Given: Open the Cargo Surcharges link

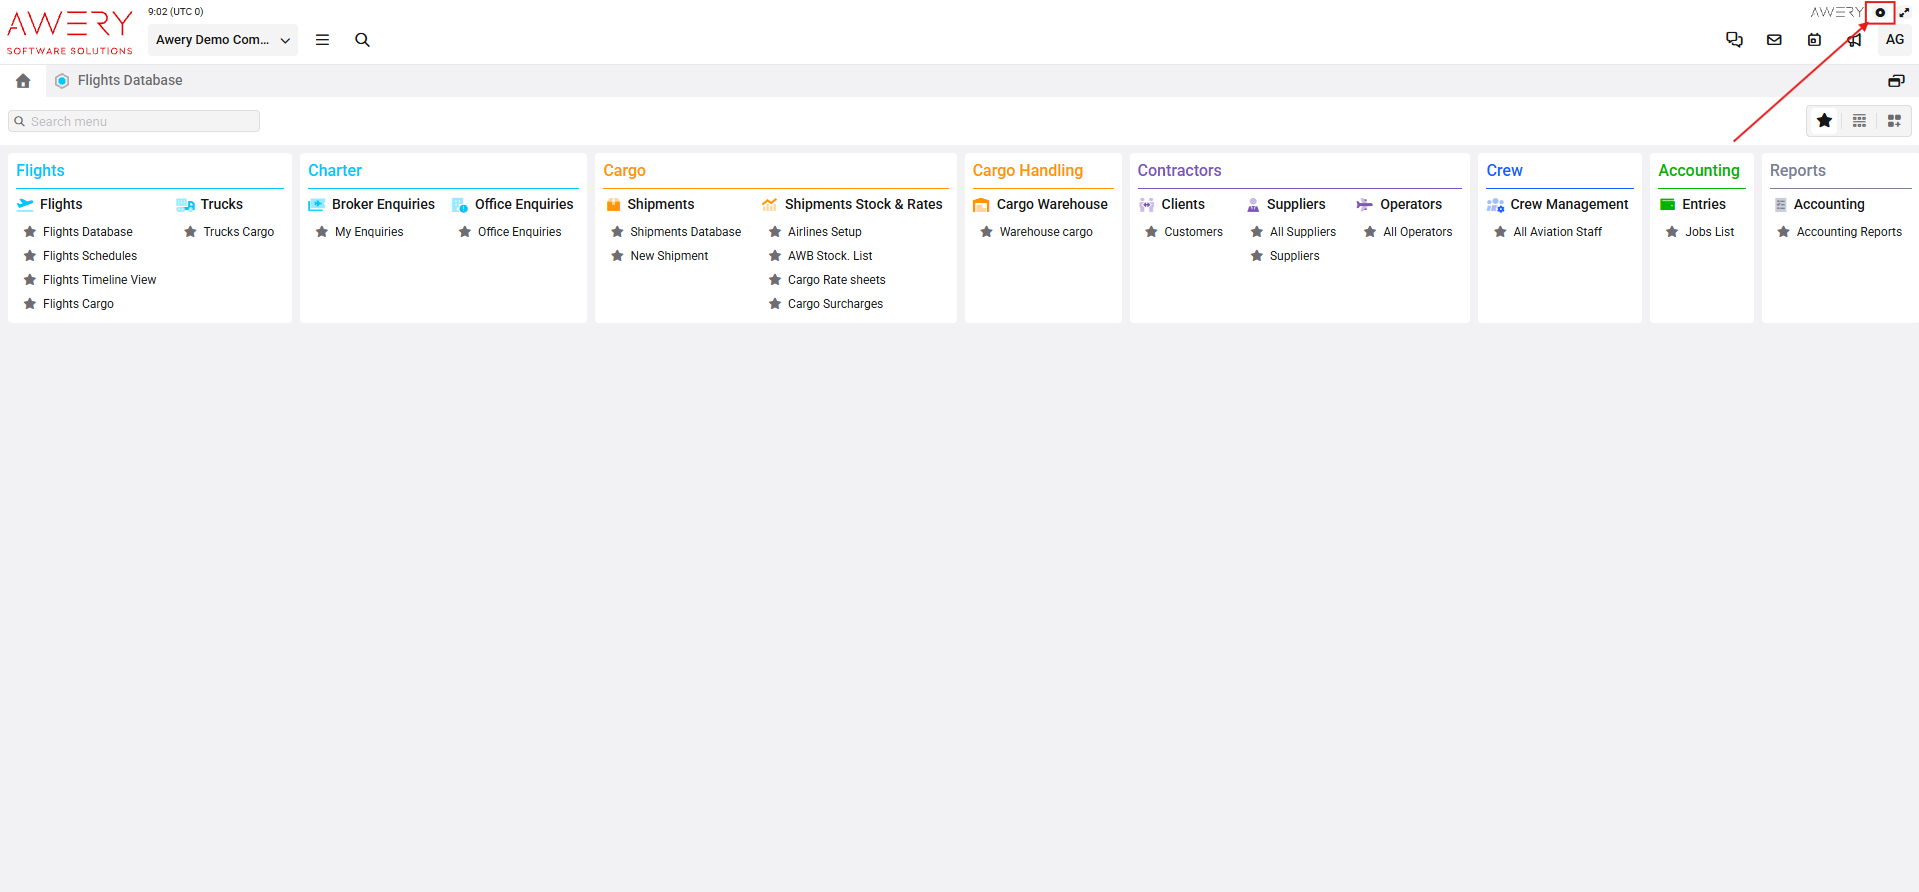Looking at the screenshot, I should click(836, 304).
